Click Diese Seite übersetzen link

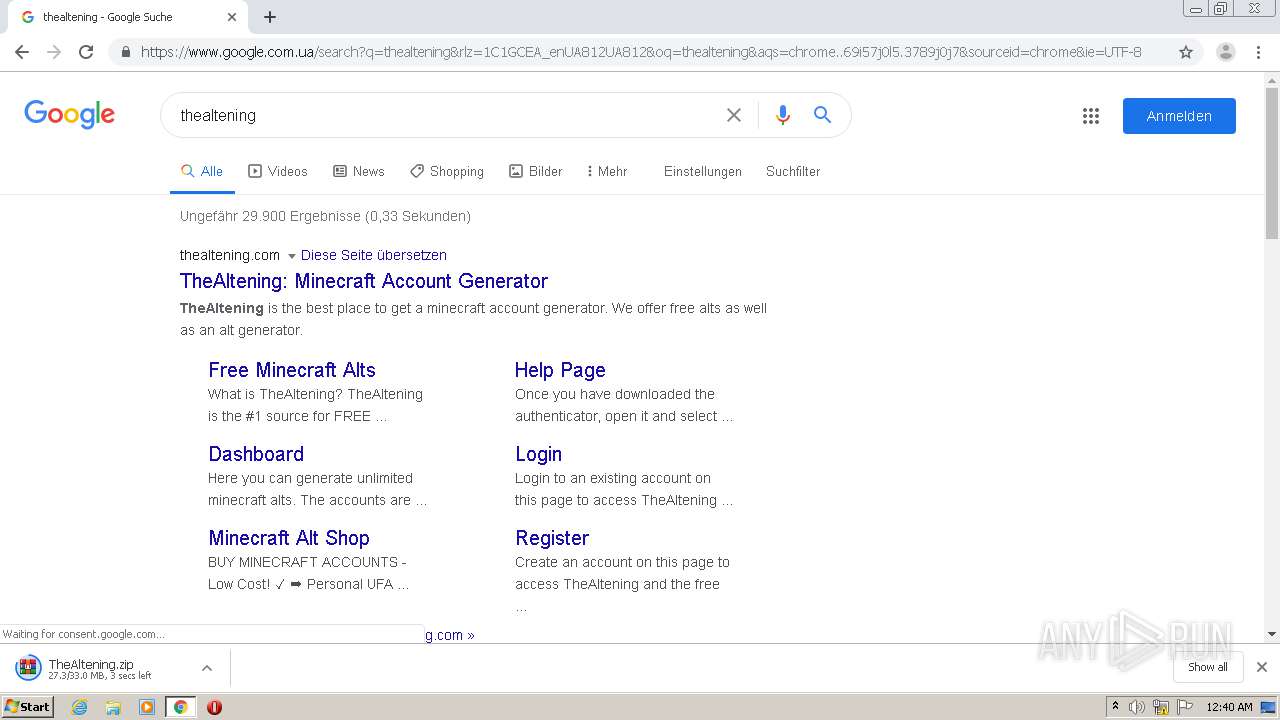pyautogui.click(x=374, y=255)
